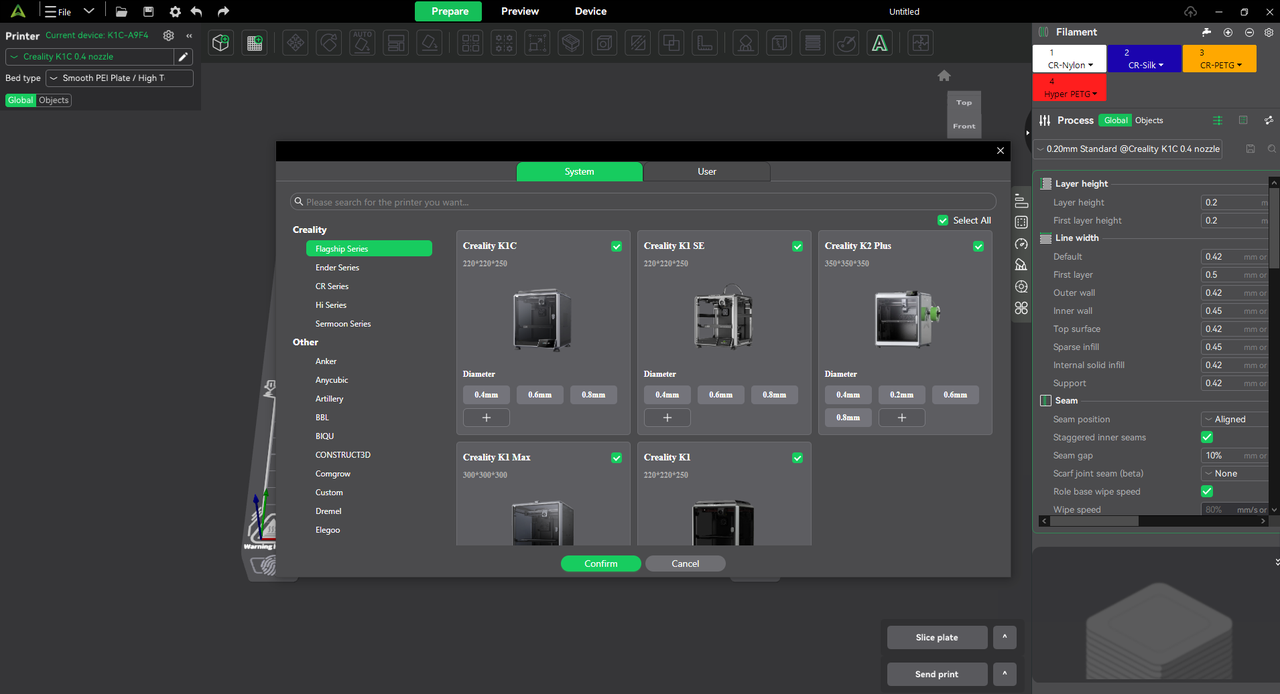Switch to the User tab
Screen dimensions: 1280x694
coord(706,172)
